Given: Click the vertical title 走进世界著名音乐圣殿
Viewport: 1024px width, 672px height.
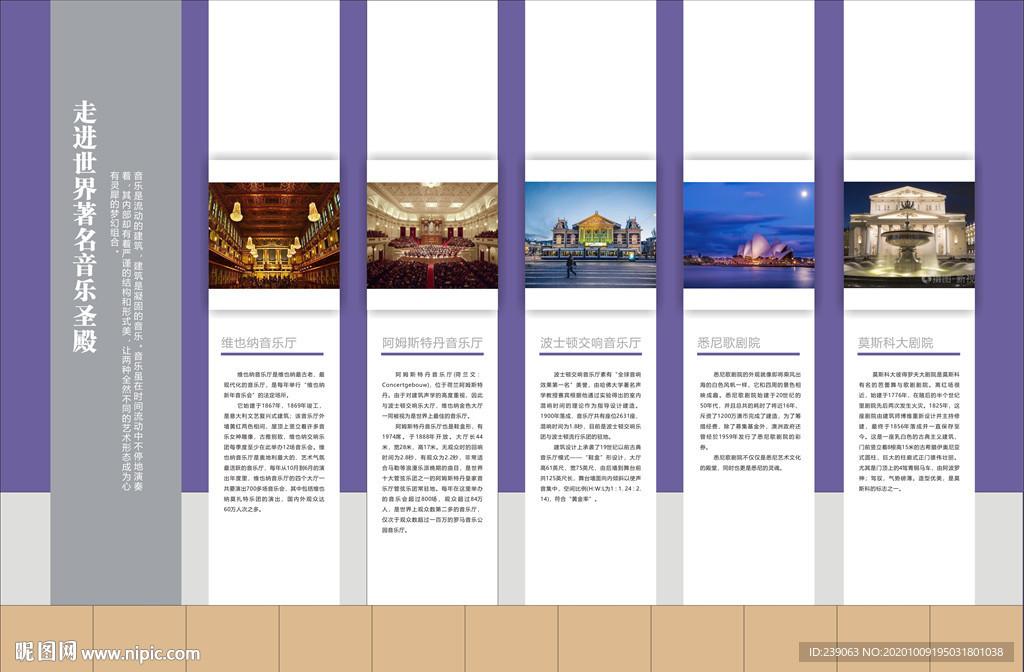Looking at the screenshot, I should [85, 227].
